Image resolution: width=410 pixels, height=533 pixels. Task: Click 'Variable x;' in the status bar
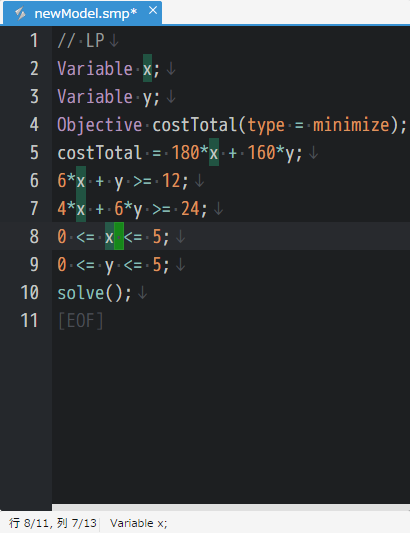click(x=139, y=523)
